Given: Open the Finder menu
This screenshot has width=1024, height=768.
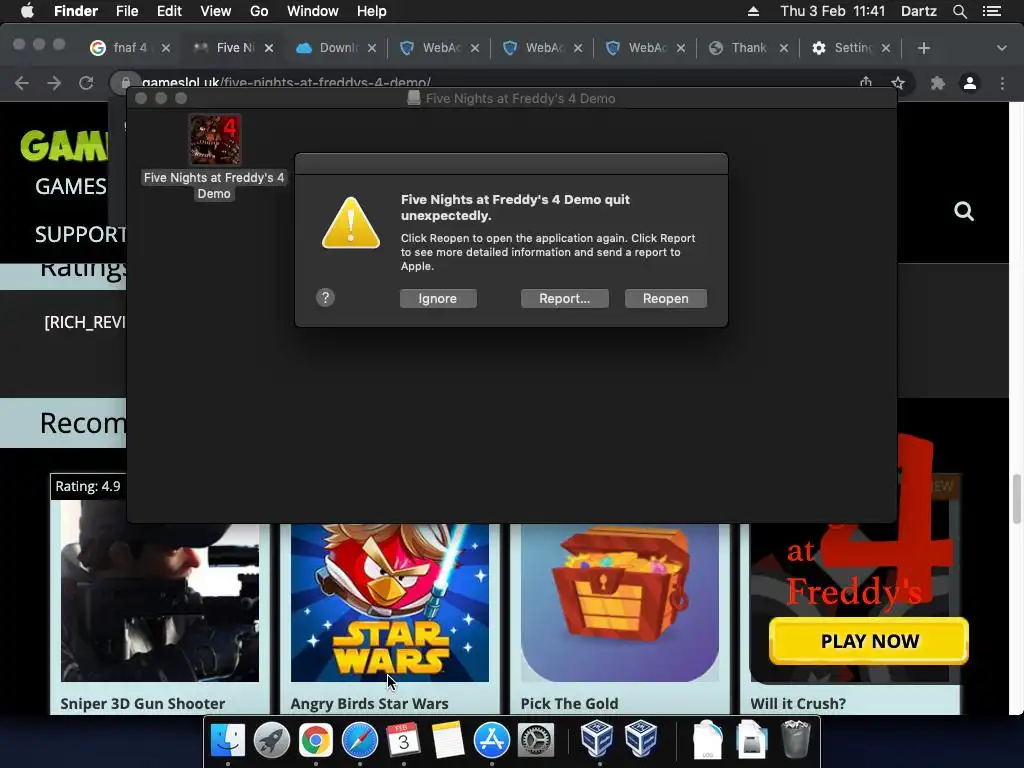Looking at the screenshot, I should 76,11.
